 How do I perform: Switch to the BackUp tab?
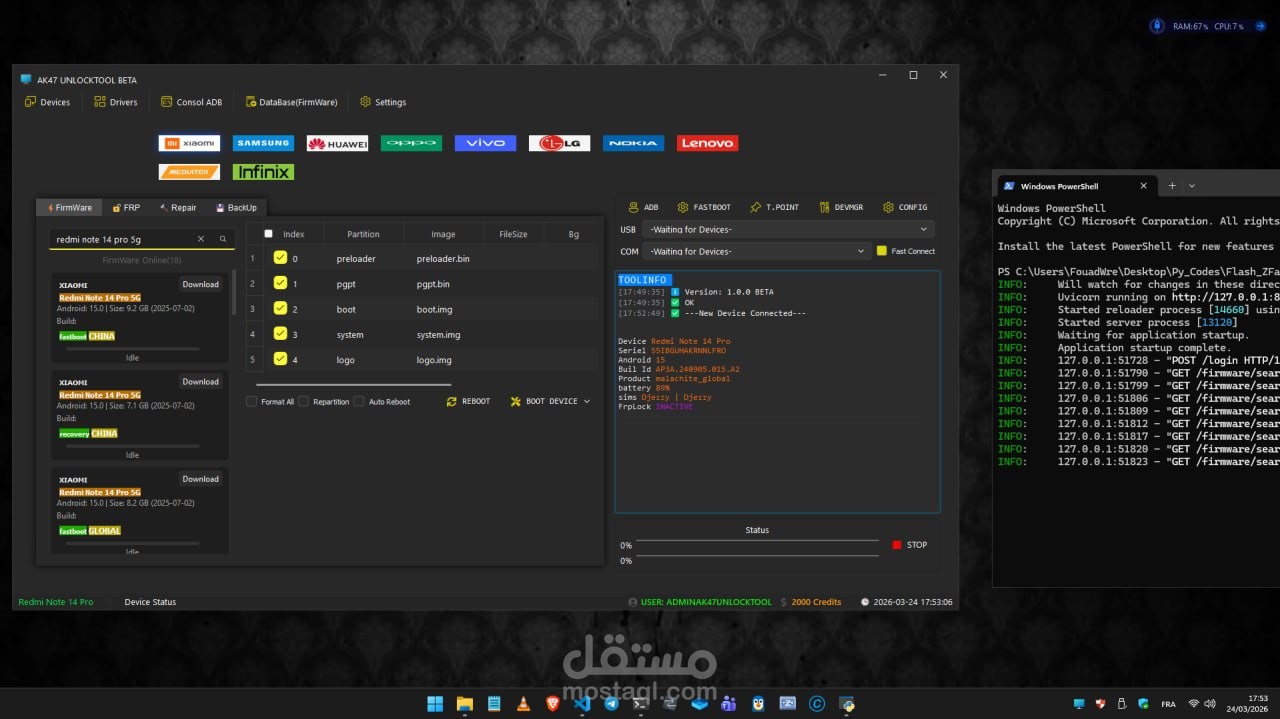pos(236,208)
